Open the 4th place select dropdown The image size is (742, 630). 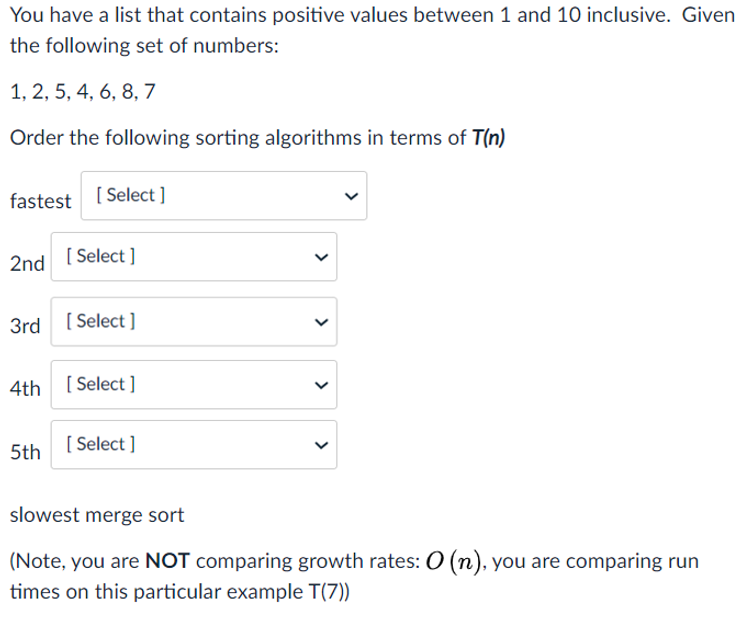[x=194, y=384]
